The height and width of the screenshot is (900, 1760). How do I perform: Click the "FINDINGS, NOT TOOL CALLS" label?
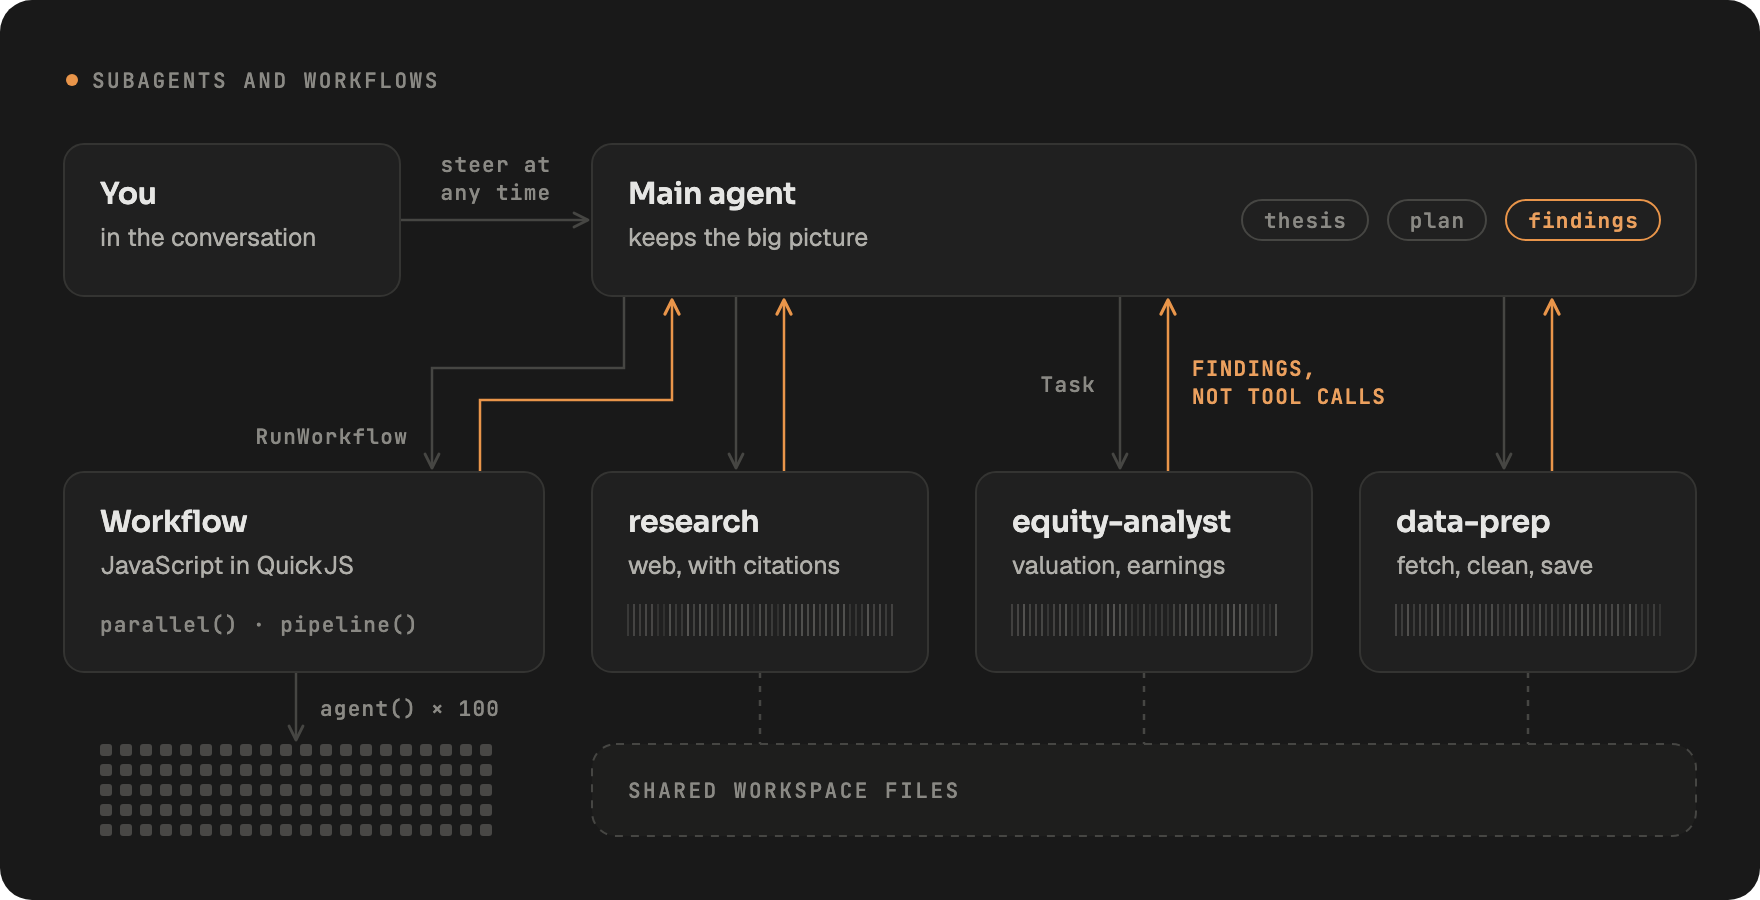pyautogui.click(x=1288, y=383)
